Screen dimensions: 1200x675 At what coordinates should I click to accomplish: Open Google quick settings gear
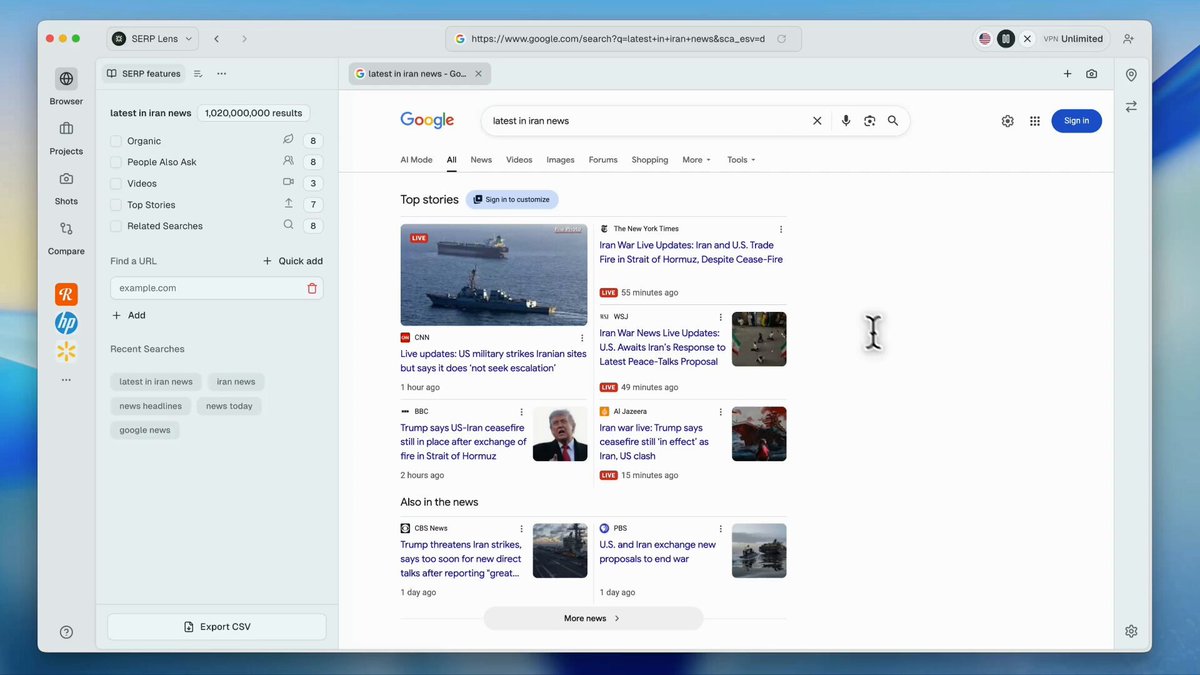tap(1007, 121)
